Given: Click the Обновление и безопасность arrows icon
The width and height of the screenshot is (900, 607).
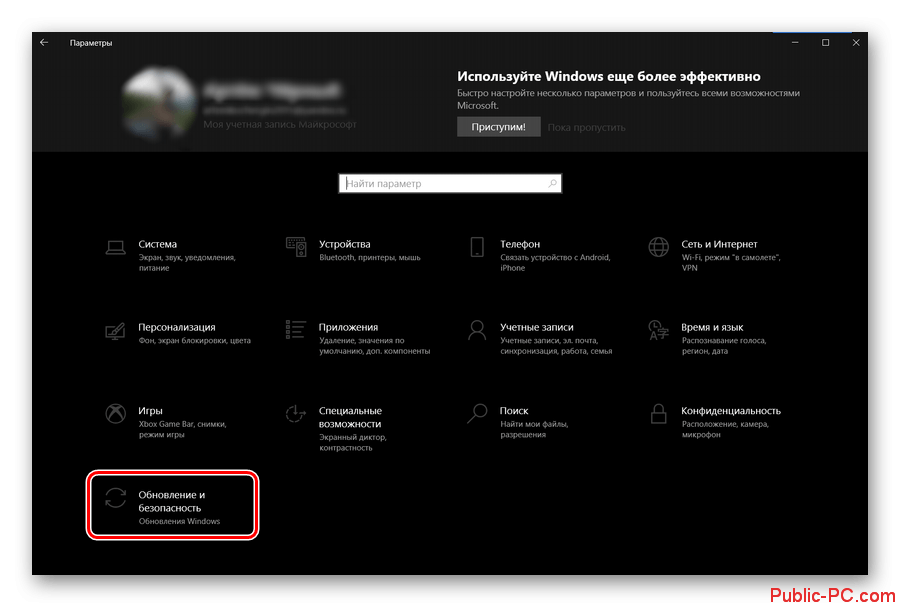Looking at the screenshot, I should click(x=115, y=497).
